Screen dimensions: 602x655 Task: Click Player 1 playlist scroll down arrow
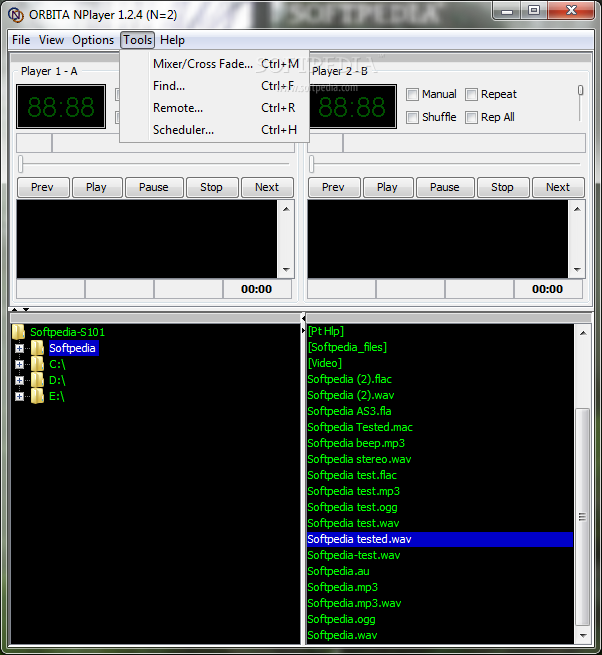click(286, 269)
